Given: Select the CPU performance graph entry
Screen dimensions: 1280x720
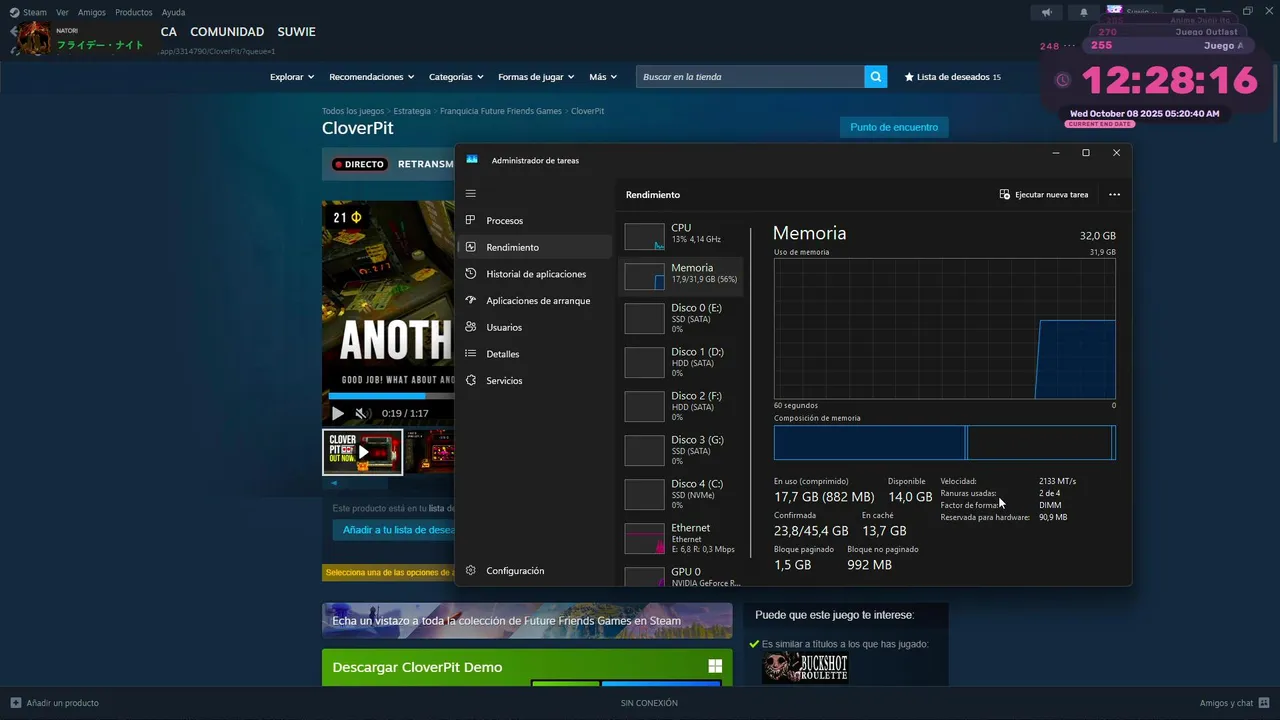Looking at the screenshot, I should [x=681, y=236].
